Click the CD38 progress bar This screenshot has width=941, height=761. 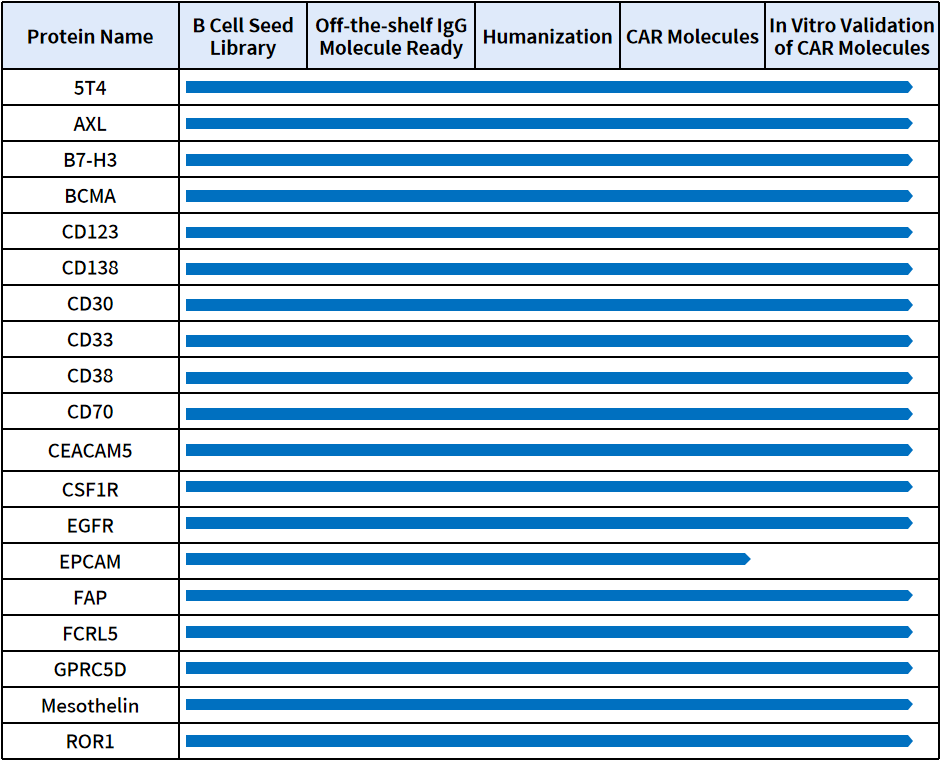[548, 378]
